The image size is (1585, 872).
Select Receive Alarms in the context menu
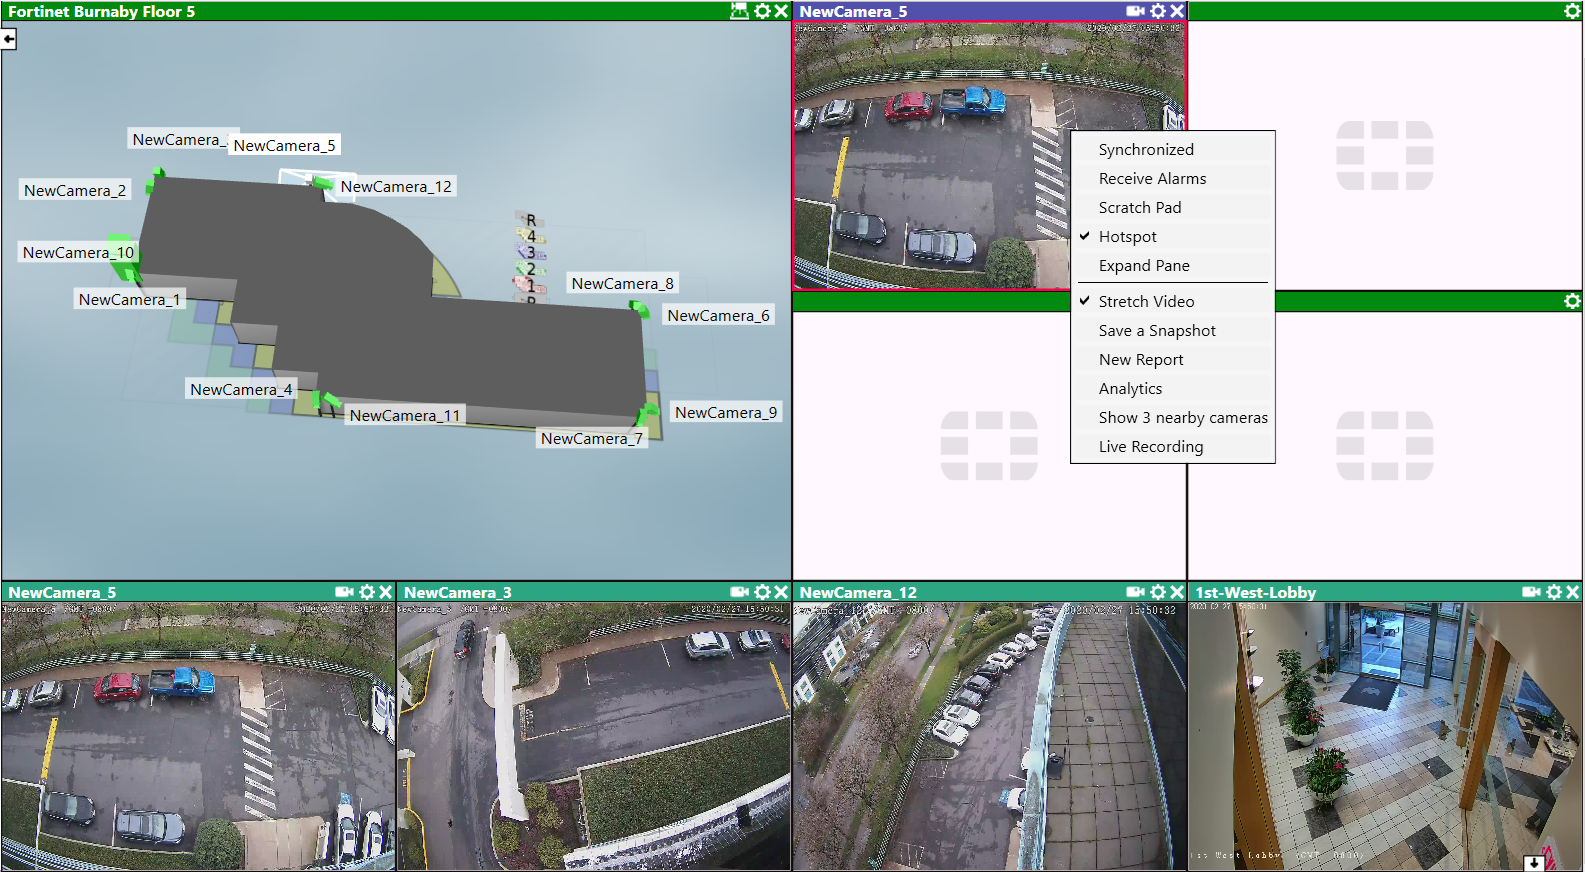point(1173,179)
